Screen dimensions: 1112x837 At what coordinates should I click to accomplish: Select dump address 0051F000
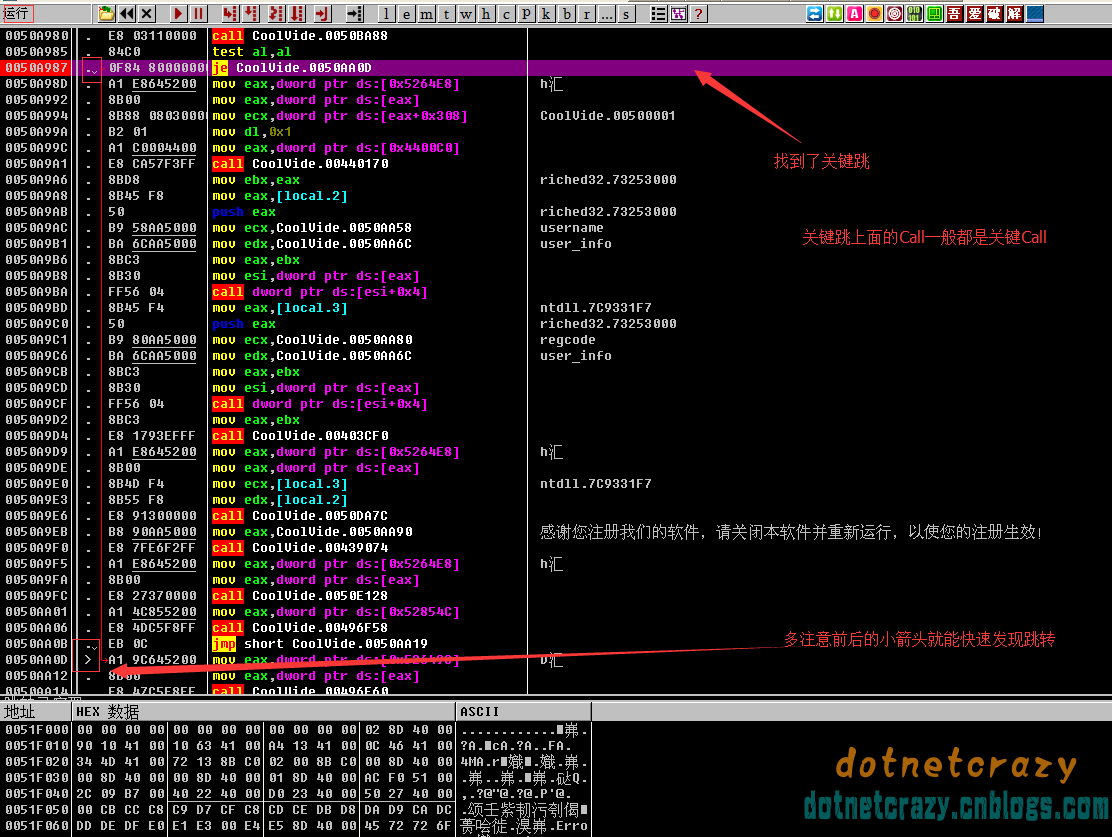(x=37, y=730)
